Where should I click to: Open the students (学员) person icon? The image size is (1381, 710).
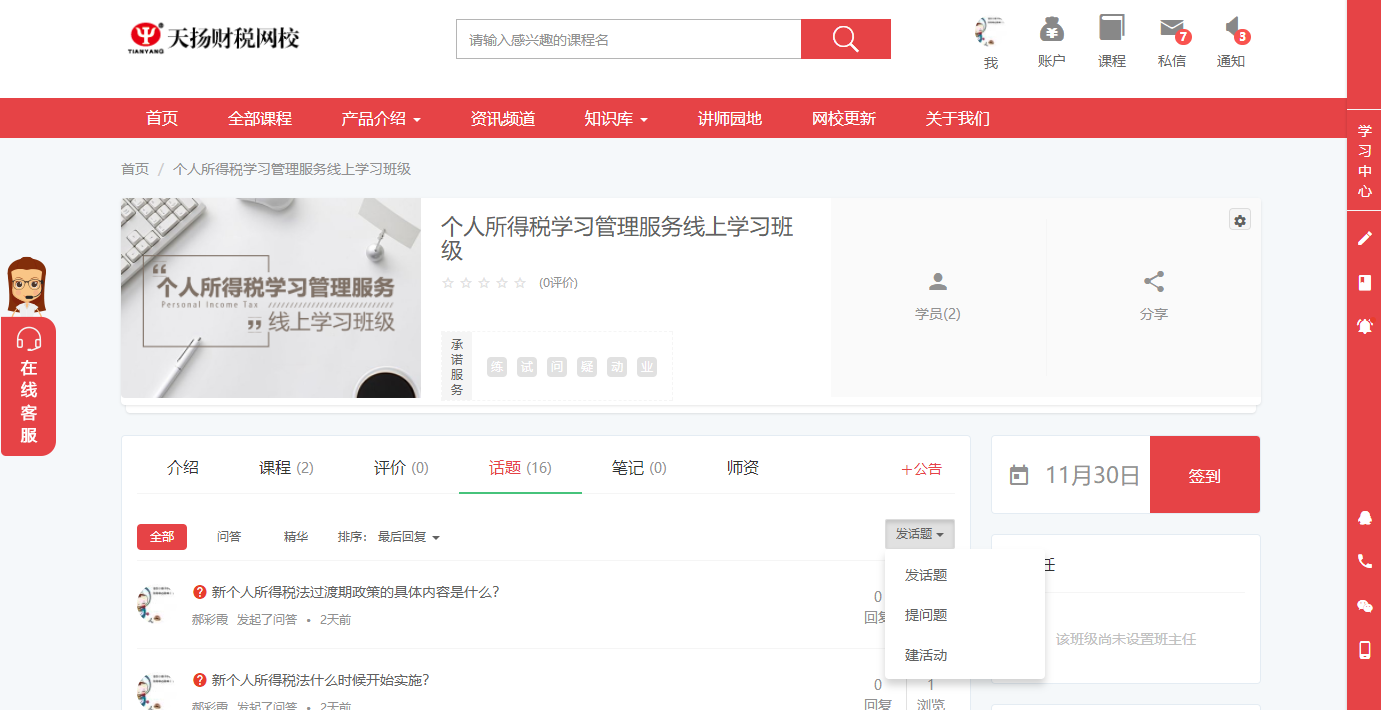(937, 282)
